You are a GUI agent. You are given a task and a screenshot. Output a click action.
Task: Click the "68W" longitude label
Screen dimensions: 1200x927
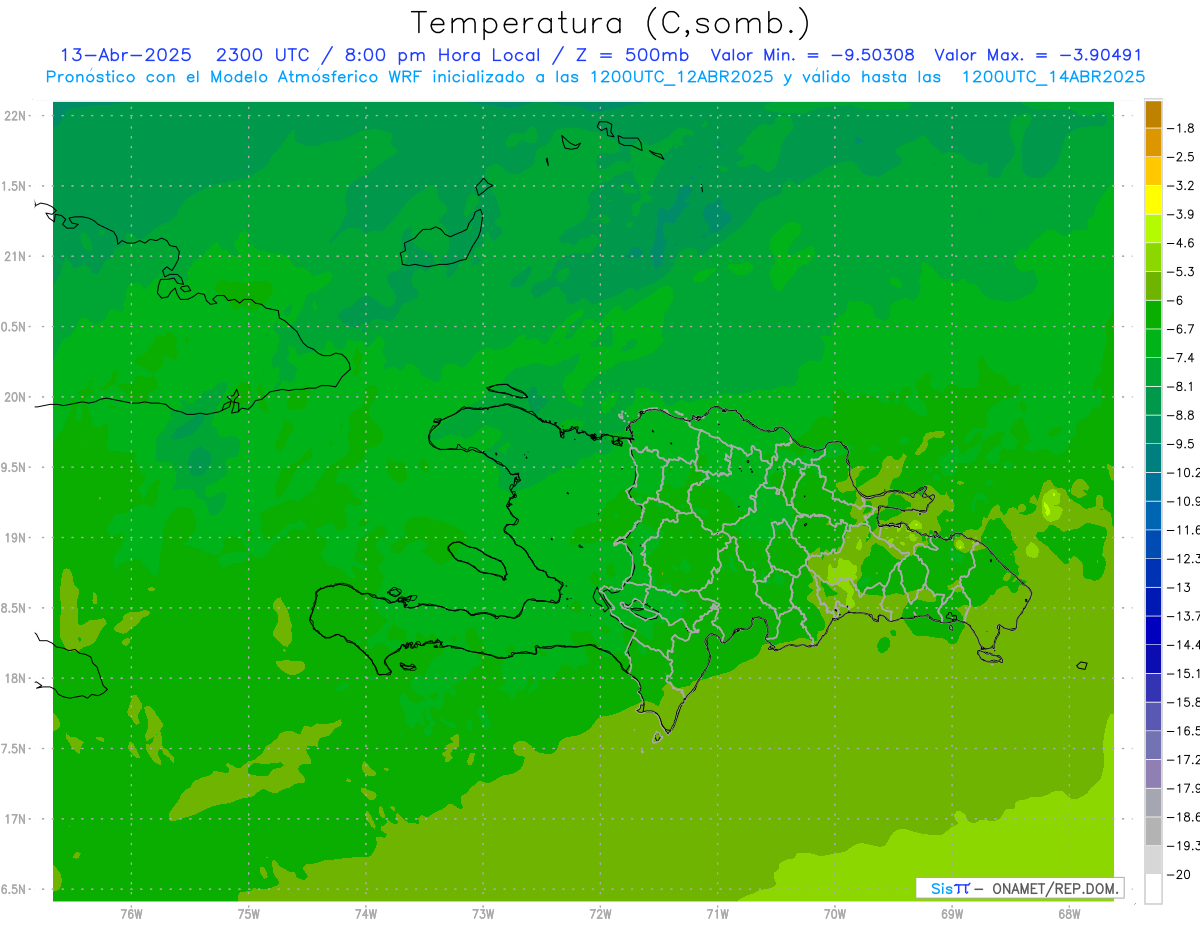(1069, 914)
